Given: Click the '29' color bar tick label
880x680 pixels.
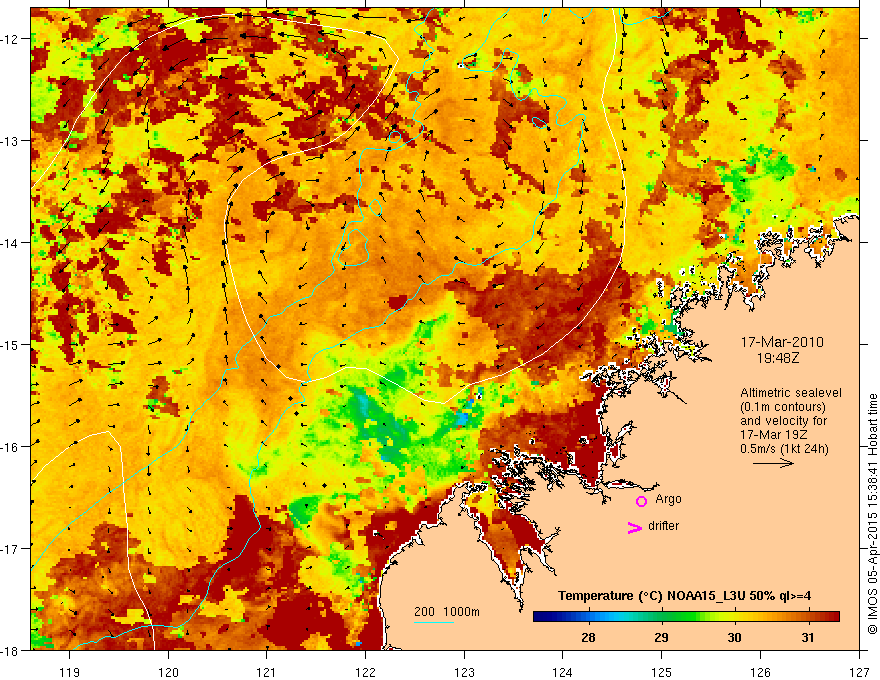Looking at the screenshot, I should (661, 637).
